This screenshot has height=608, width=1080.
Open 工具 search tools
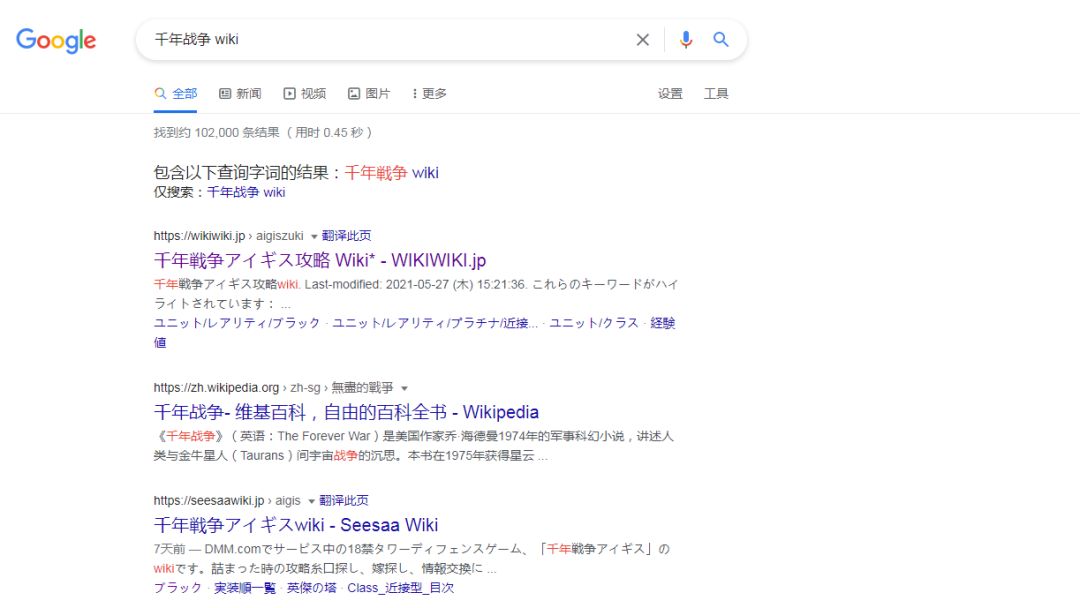point(716,94)
